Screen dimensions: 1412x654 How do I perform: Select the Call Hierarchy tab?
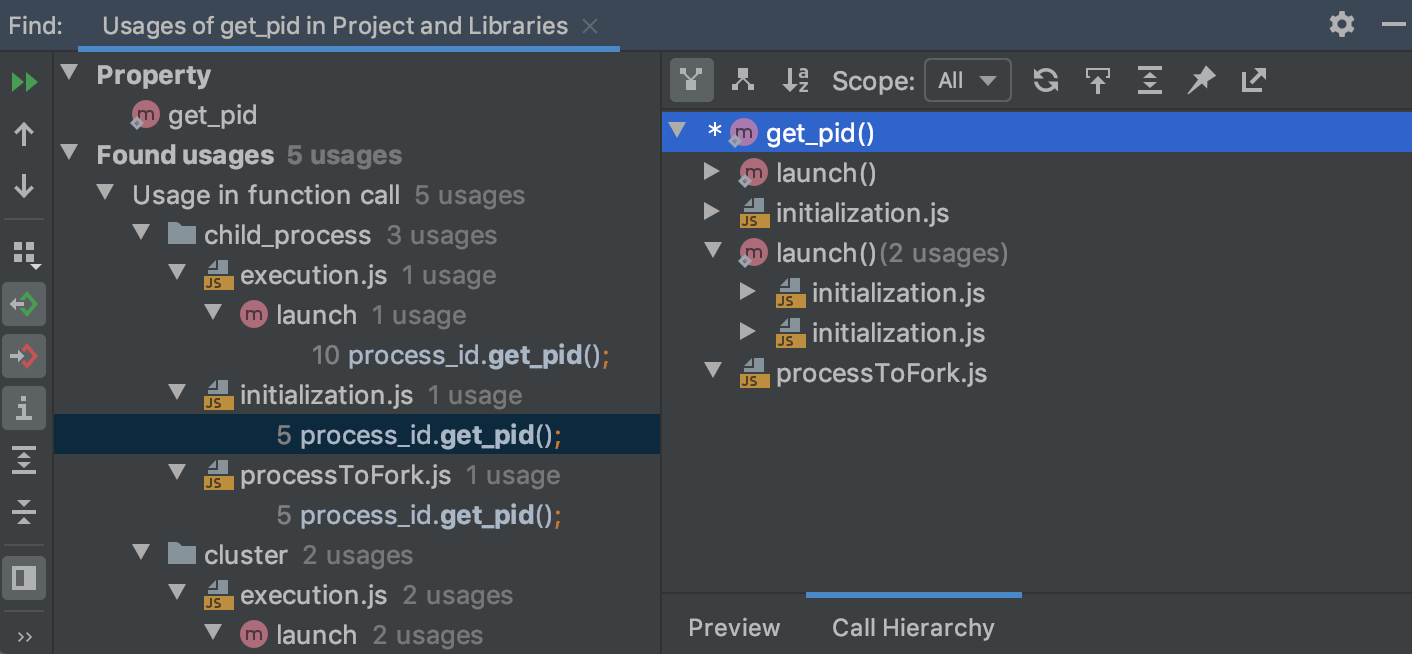point(913,627)
